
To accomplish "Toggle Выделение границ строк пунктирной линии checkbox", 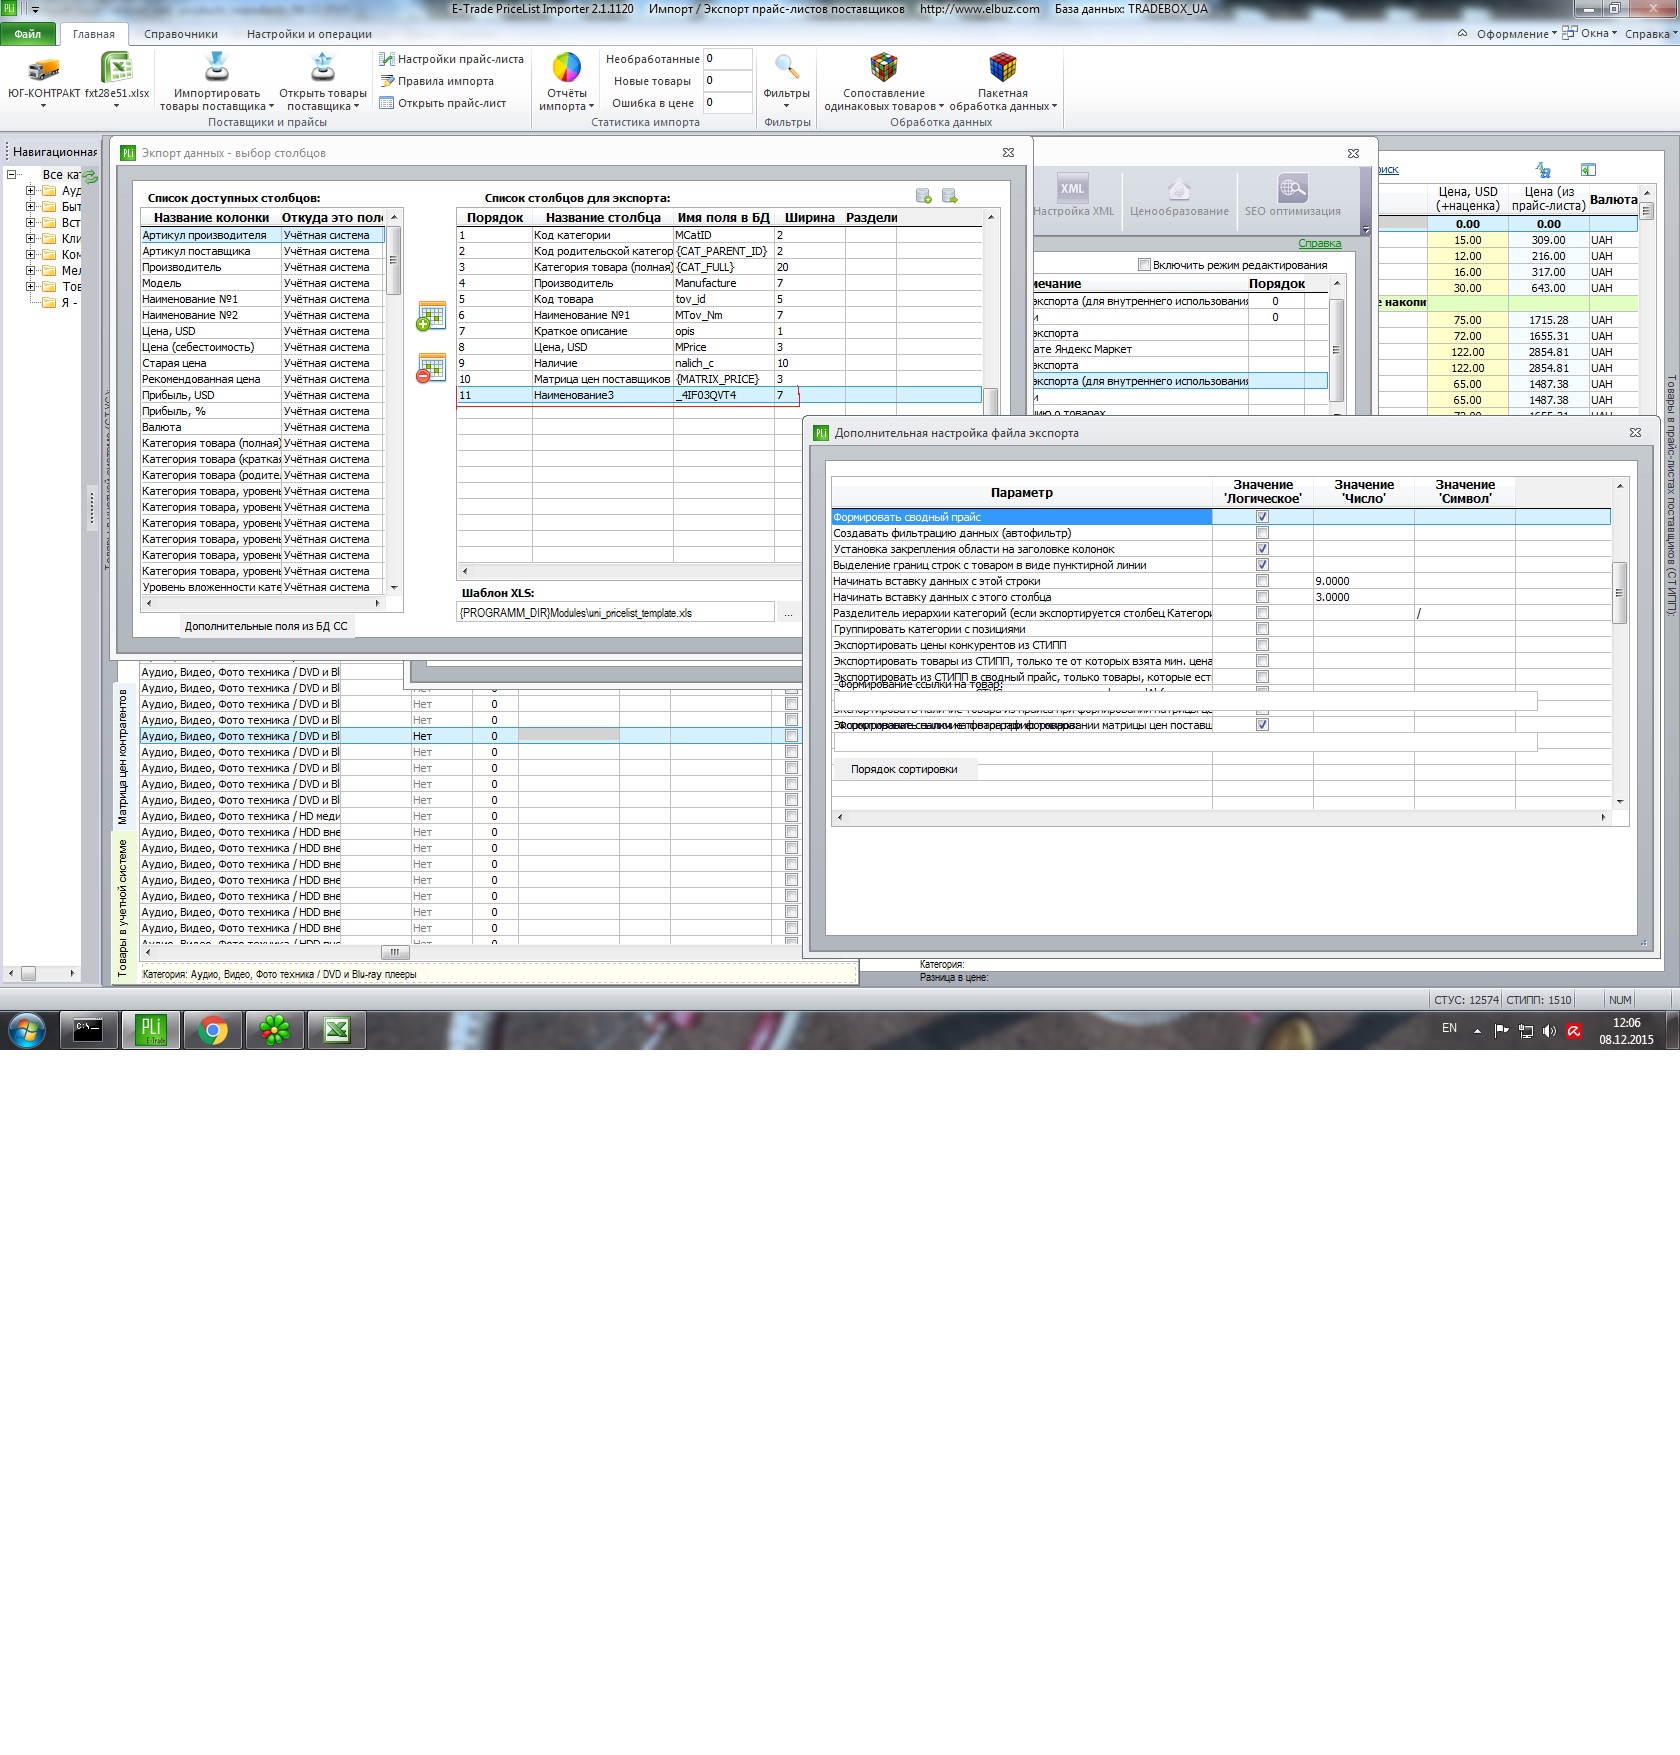I will click(x=1262, y=565).
